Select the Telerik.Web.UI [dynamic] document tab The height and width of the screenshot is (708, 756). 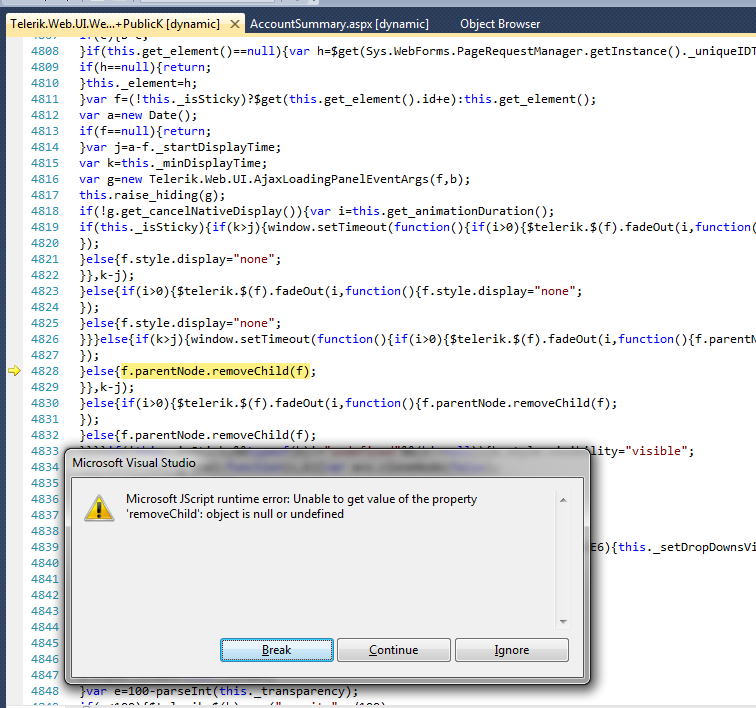115,24
